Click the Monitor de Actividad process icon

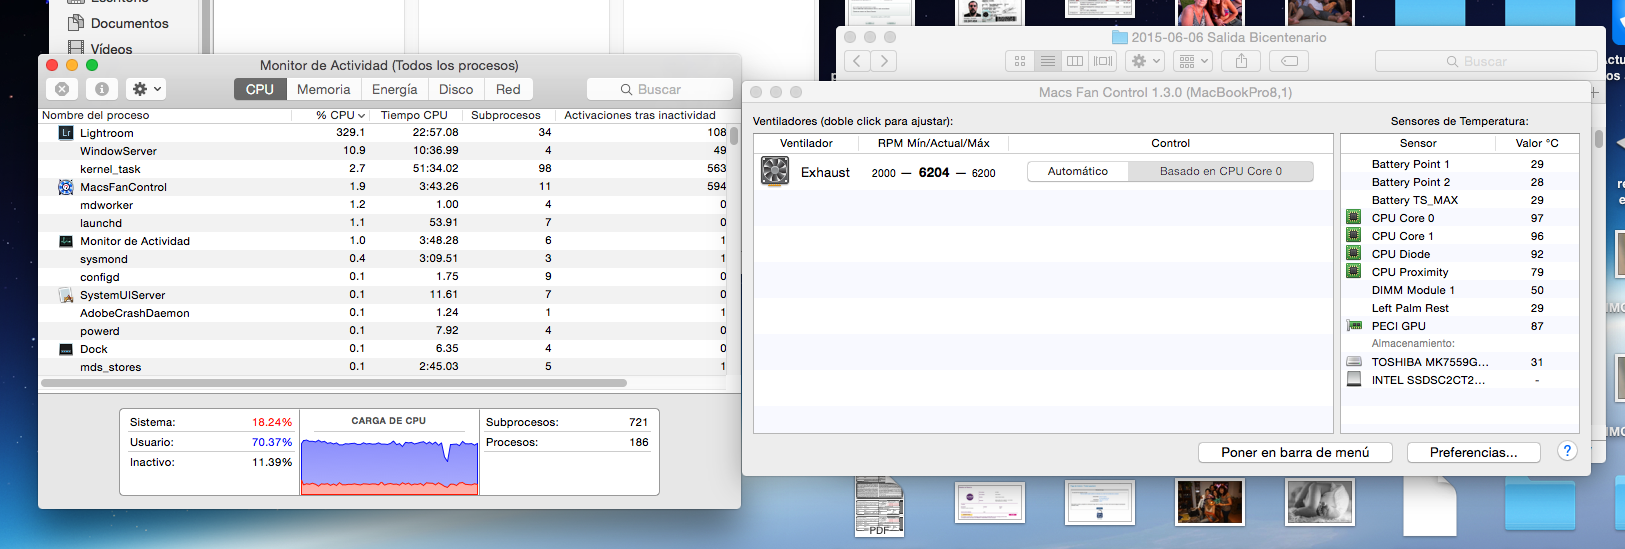click(66, 241)
